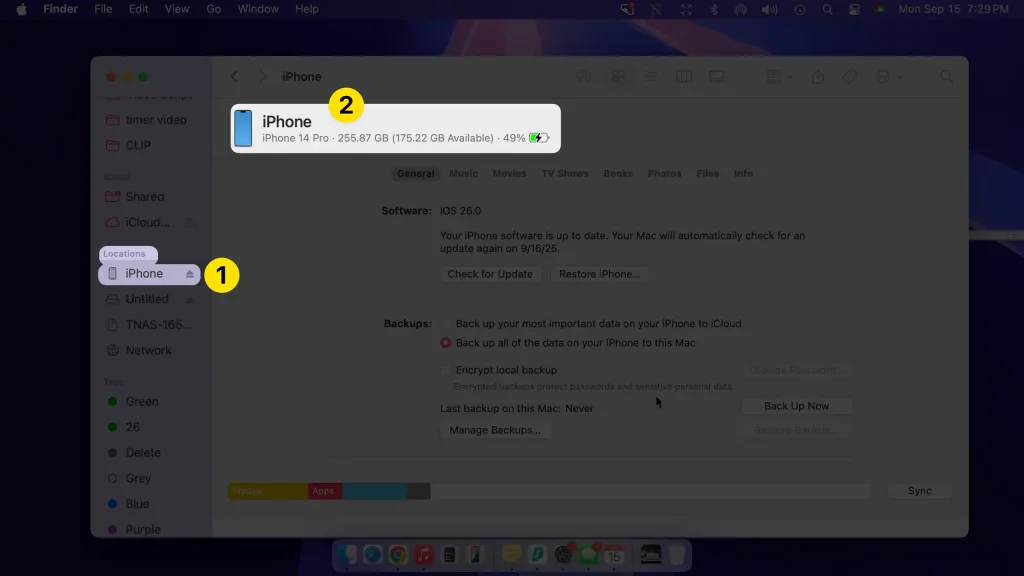Collapse the Locations section in the sidebar
The height and width of the screenshot is (576, 1024).
click(x=127, y=253)
